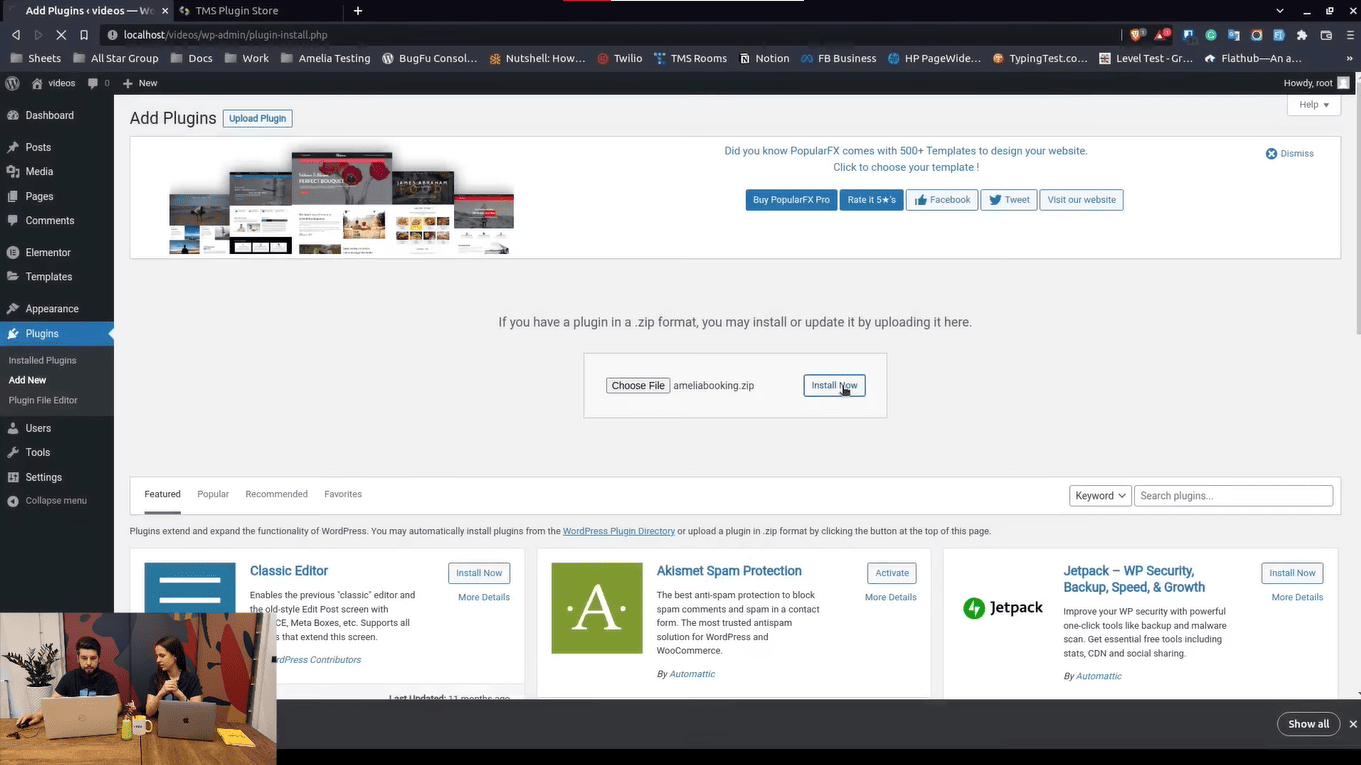Open the browser hamburger menu
The width and height of the screenshot is (1361, 765).
tap(1348, 35)
